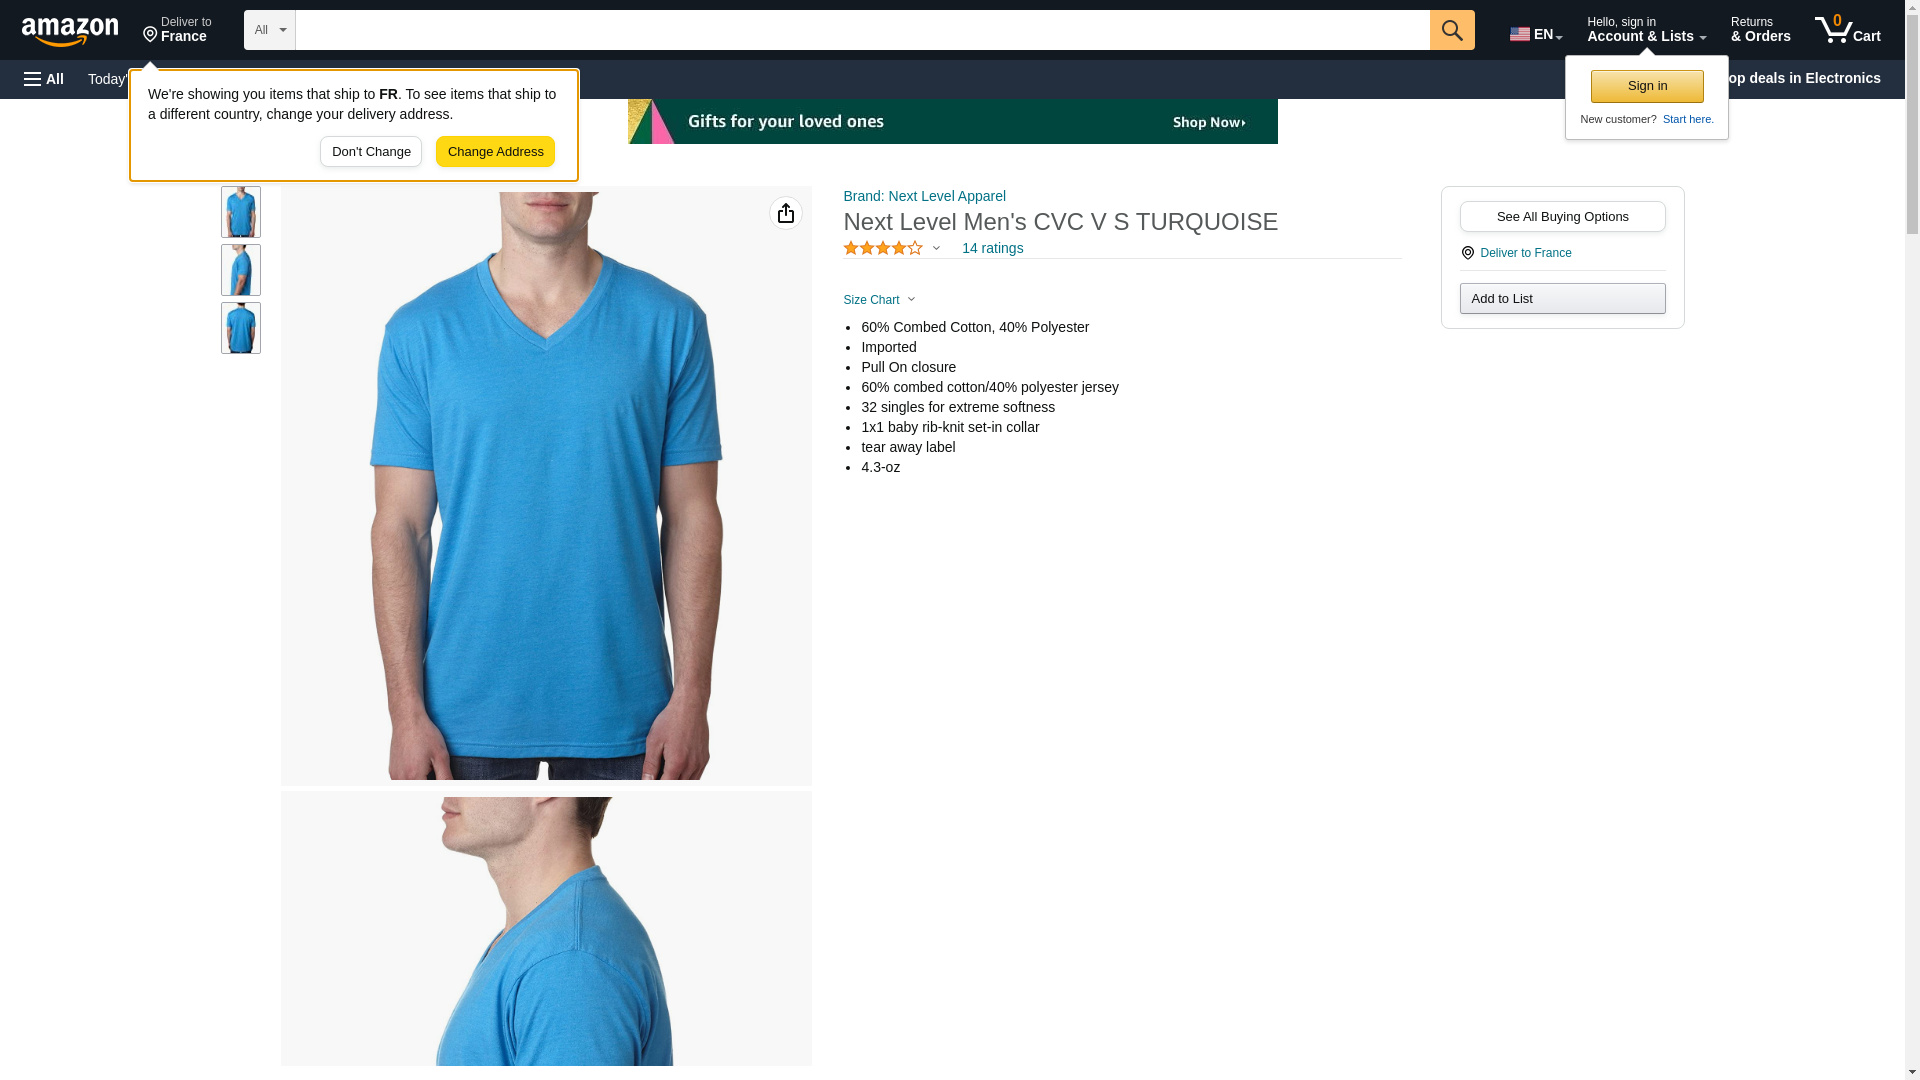1920x1080 pixels.
Task: Focus the Amazon search field
Action: point(862,30)
